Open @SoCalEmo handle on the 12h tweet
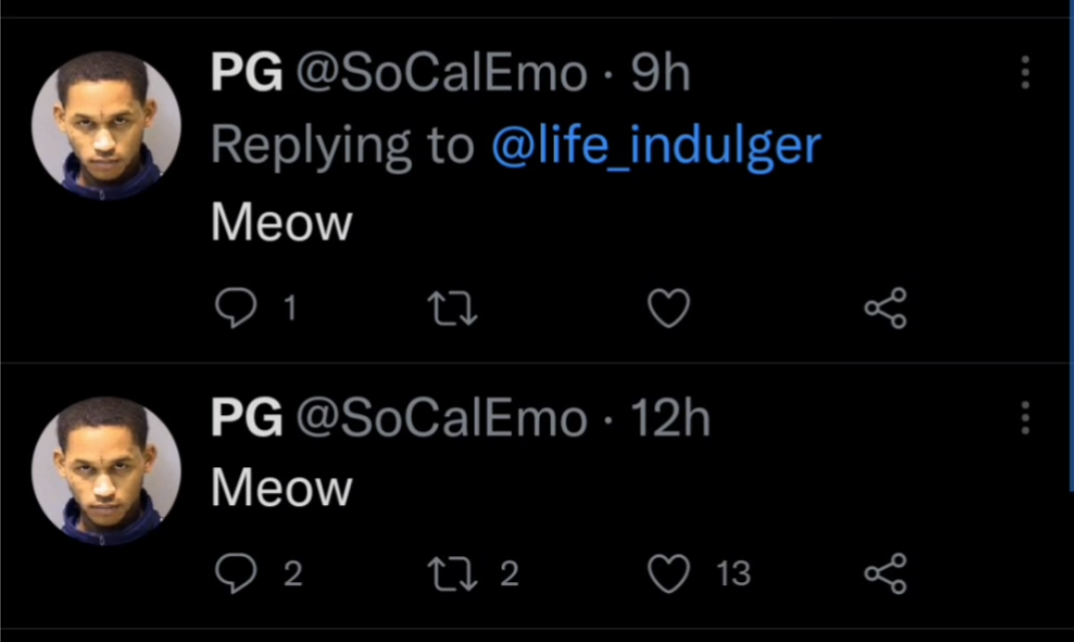This screenshot has width=1074, height=642. point(442,418)
